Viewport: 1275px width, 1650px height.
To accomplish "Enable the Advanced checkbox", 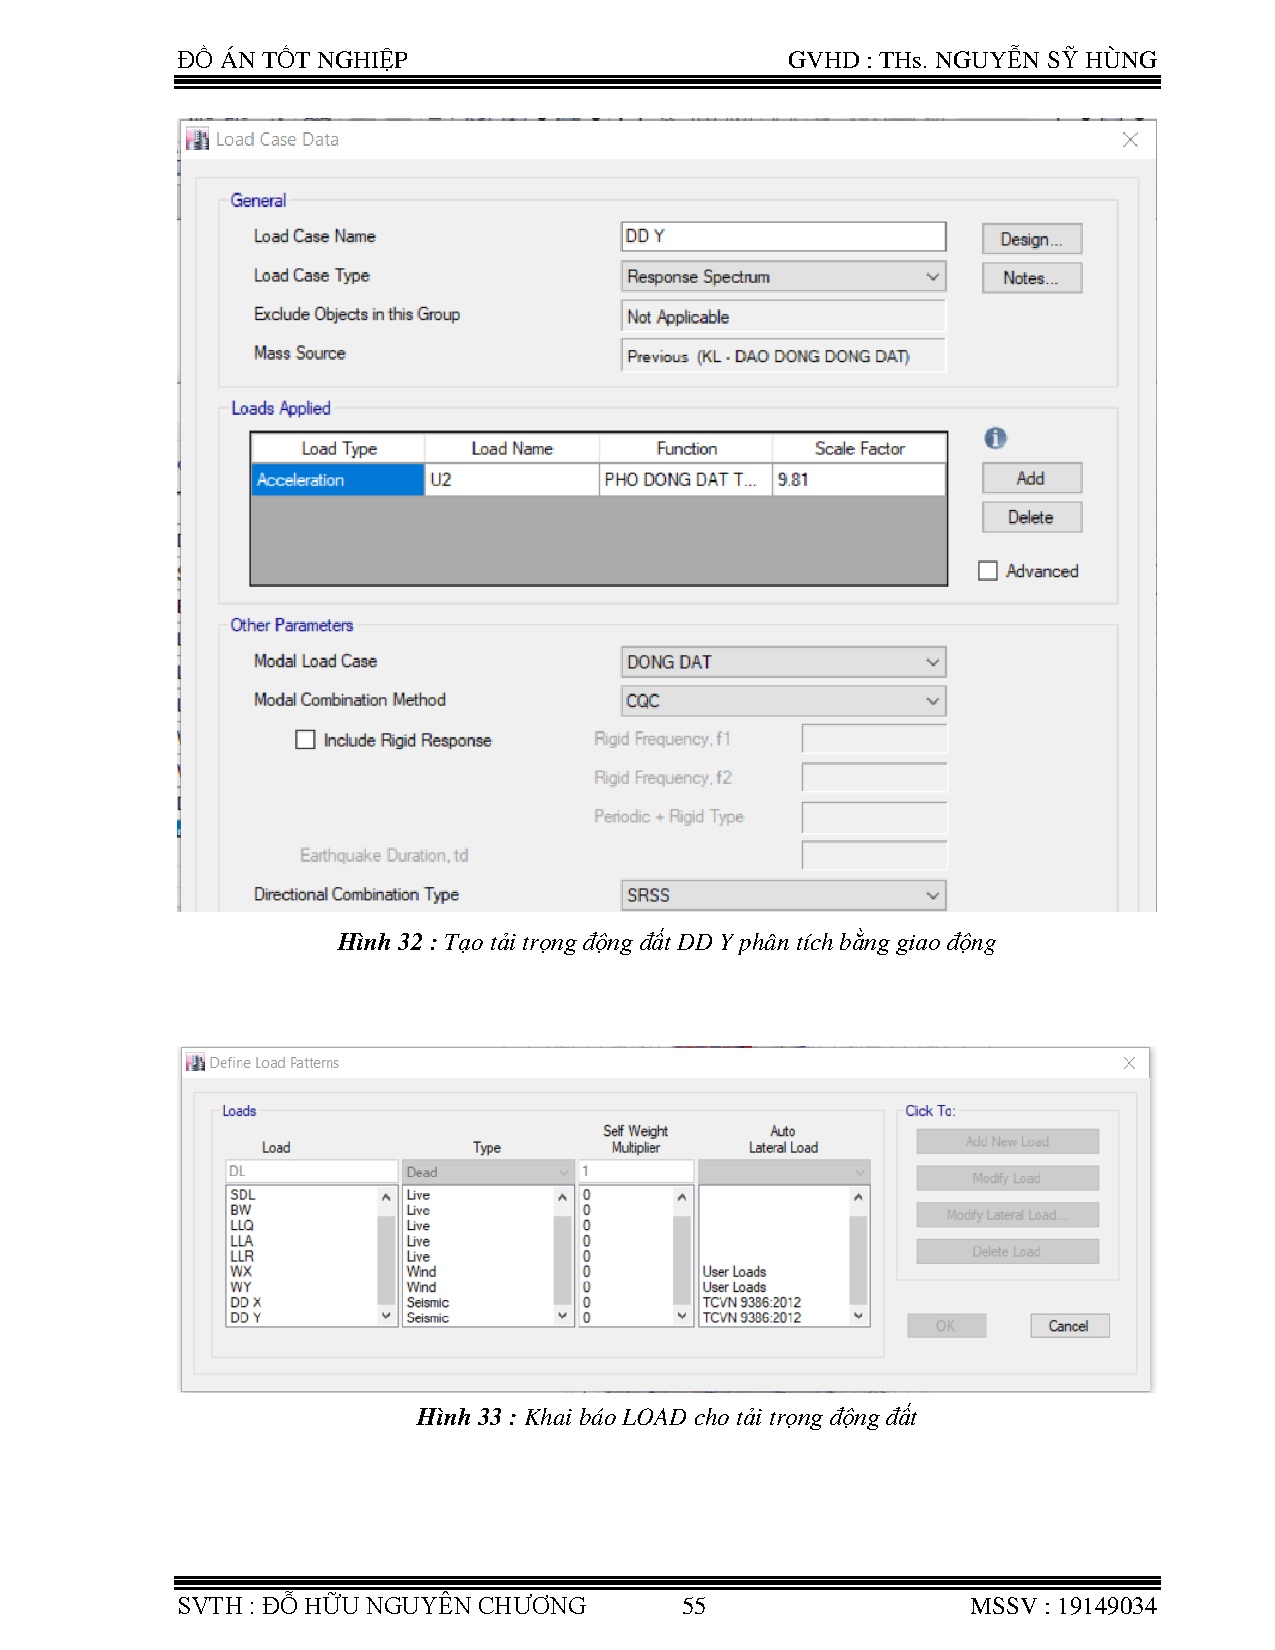I will tap(988, 571).
